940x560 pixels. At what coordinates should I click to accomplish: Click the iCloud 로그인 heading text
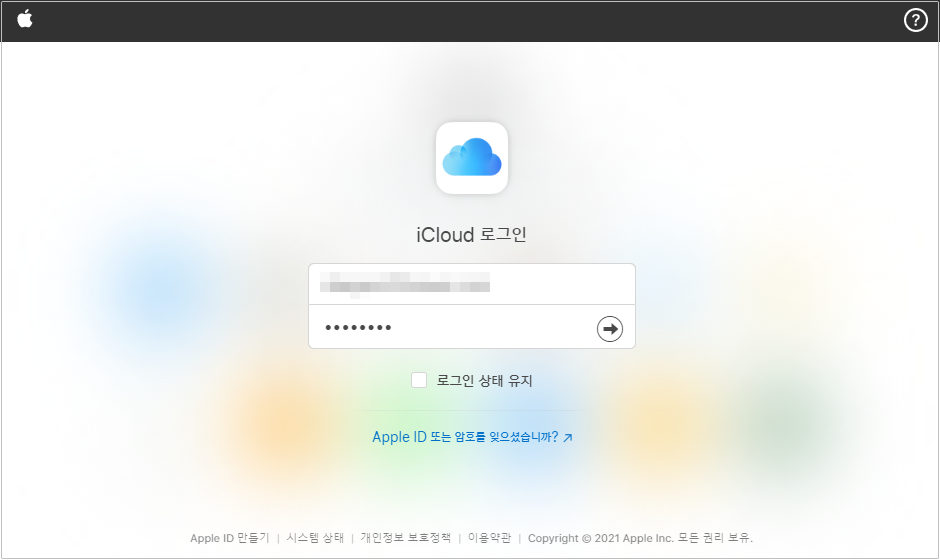471,234
